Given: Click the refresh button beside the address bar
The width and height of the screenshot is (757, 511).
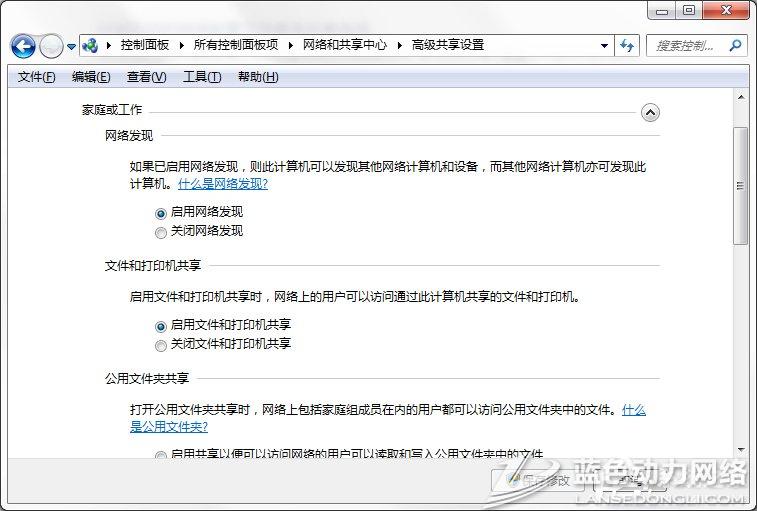Looking at the screenshot, I should coord(628,45).
